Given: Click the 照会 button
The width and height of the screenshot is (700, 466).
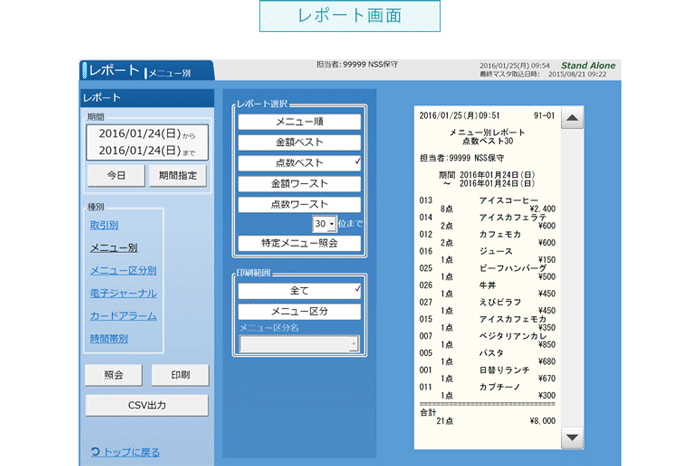Looking at the screenshot, I should click(114, 375).
